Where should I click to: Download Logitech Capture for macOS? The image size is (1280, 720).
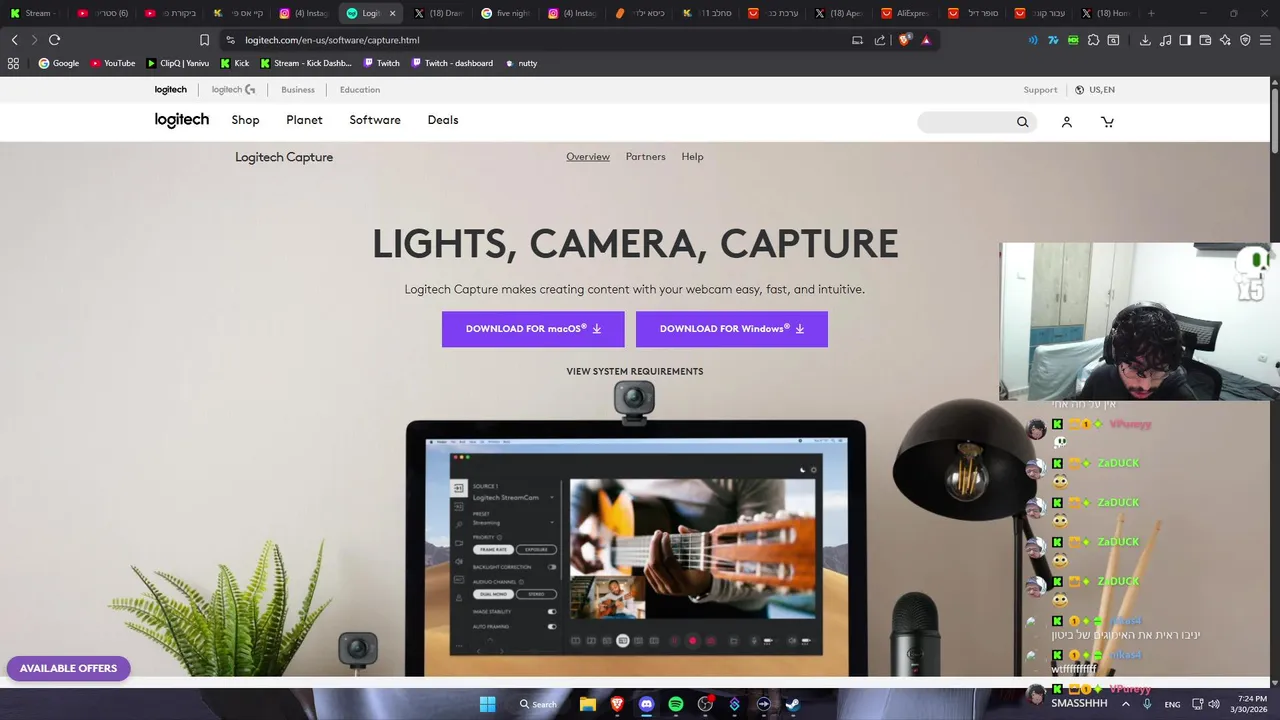[533, 329]
